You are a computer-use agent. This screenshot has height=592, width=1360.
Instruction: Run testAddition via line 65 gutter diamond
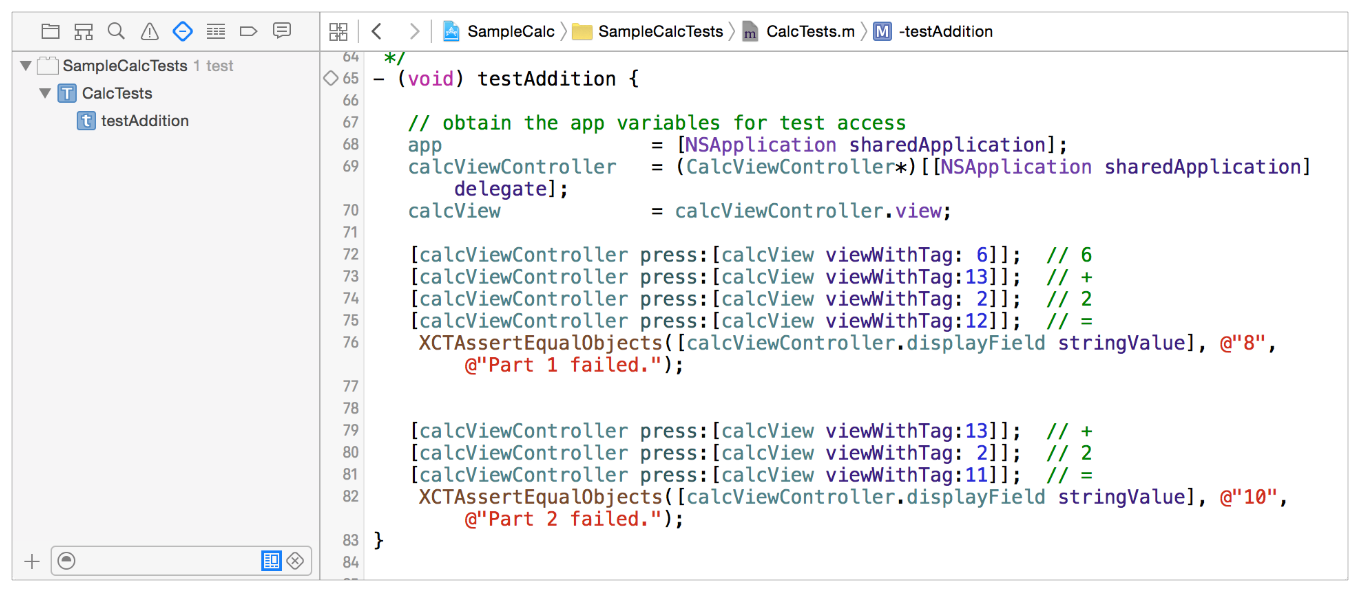330,78
